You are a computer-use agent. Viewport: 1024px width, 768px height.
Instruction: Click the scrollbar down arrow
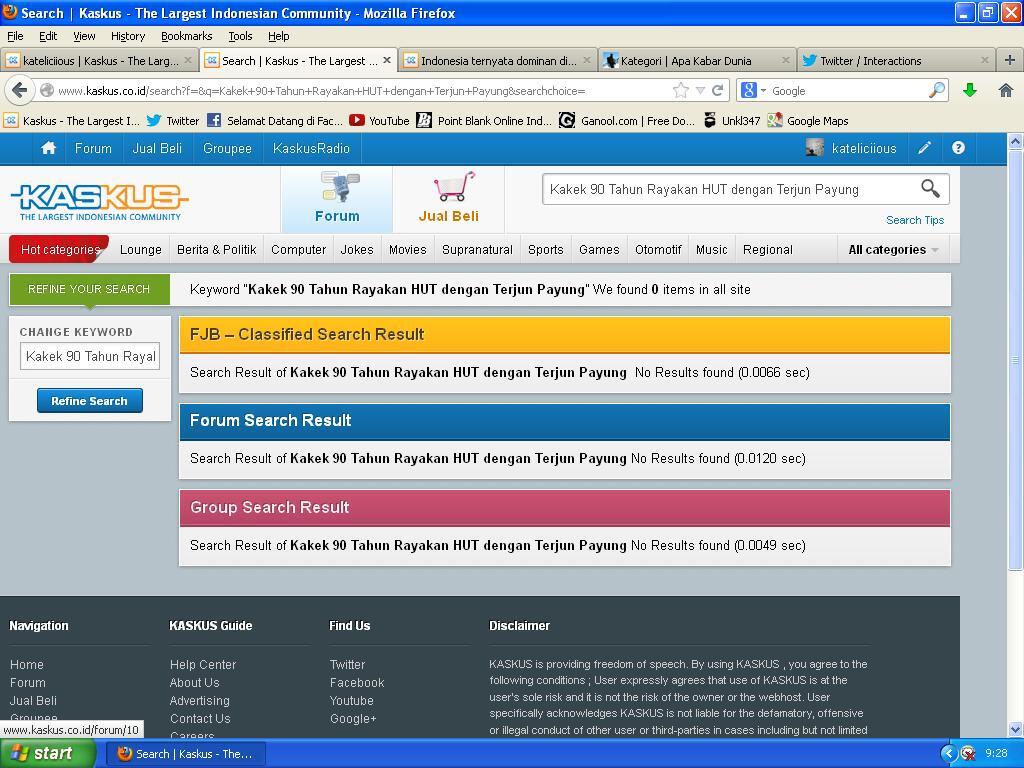coord(1016,729)
